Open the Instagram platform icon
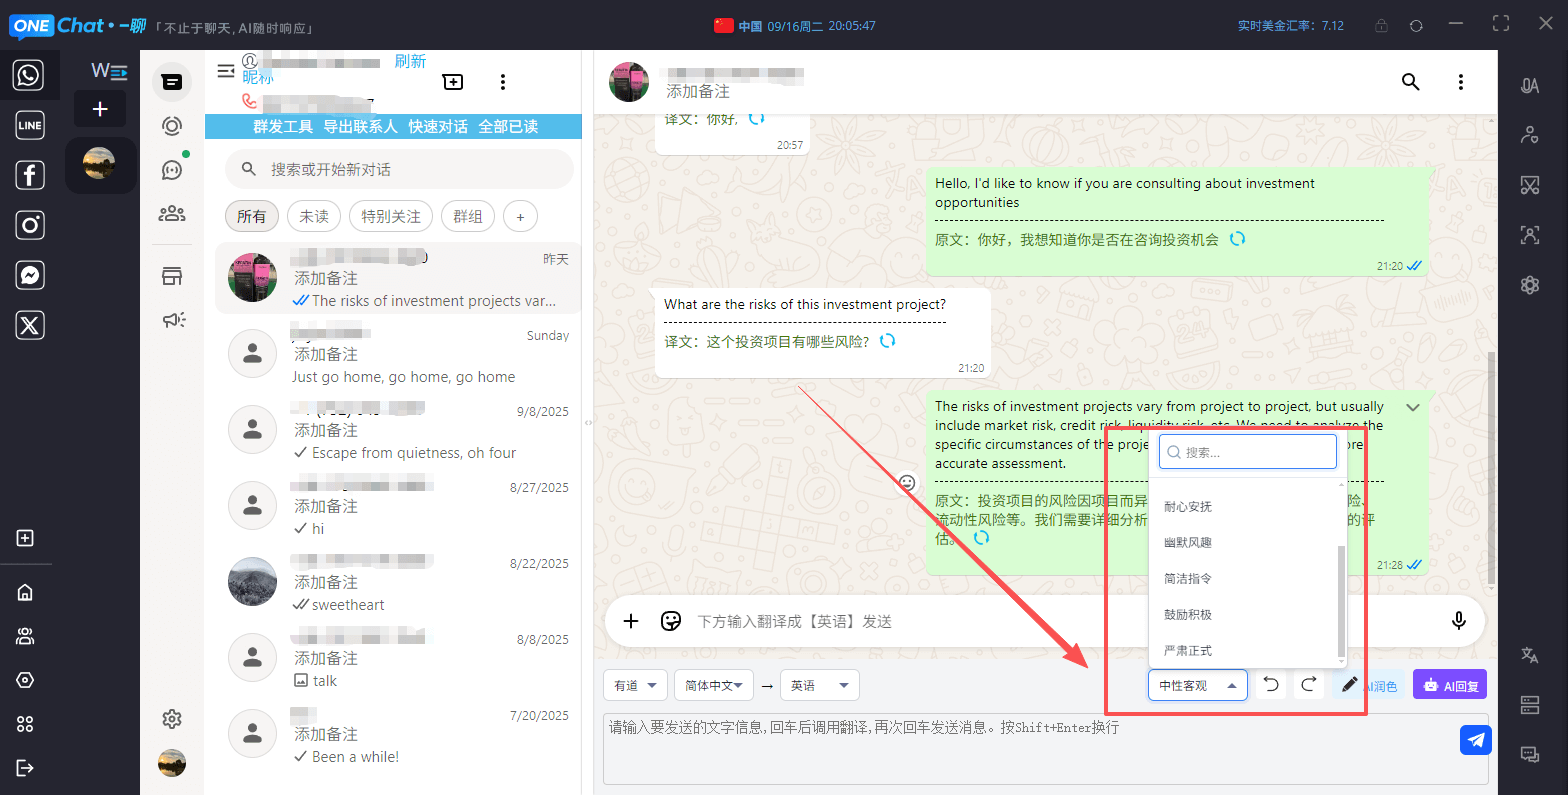This screenshot has width=1568, height=795. [x=29, y=225]
